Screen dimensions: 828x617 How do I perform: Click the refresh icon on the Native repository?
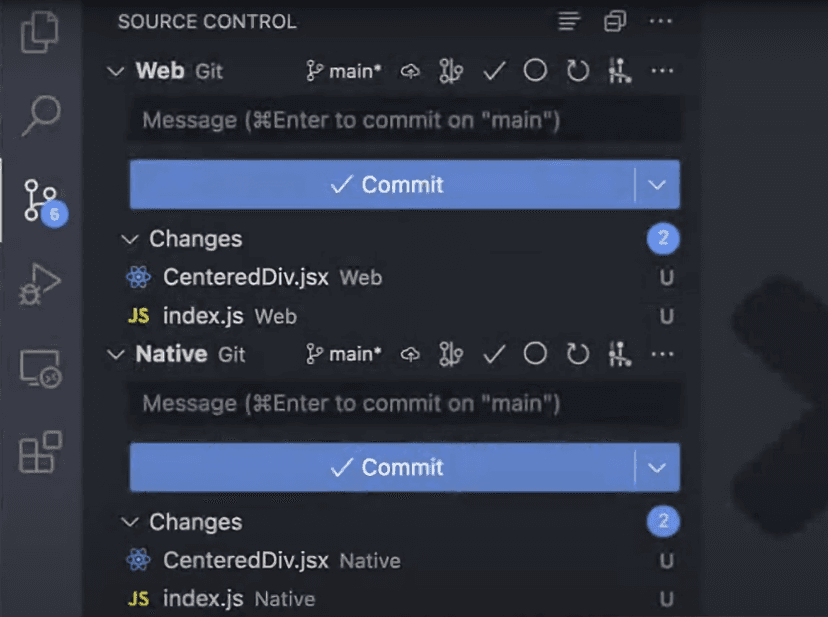coord(577,354)
